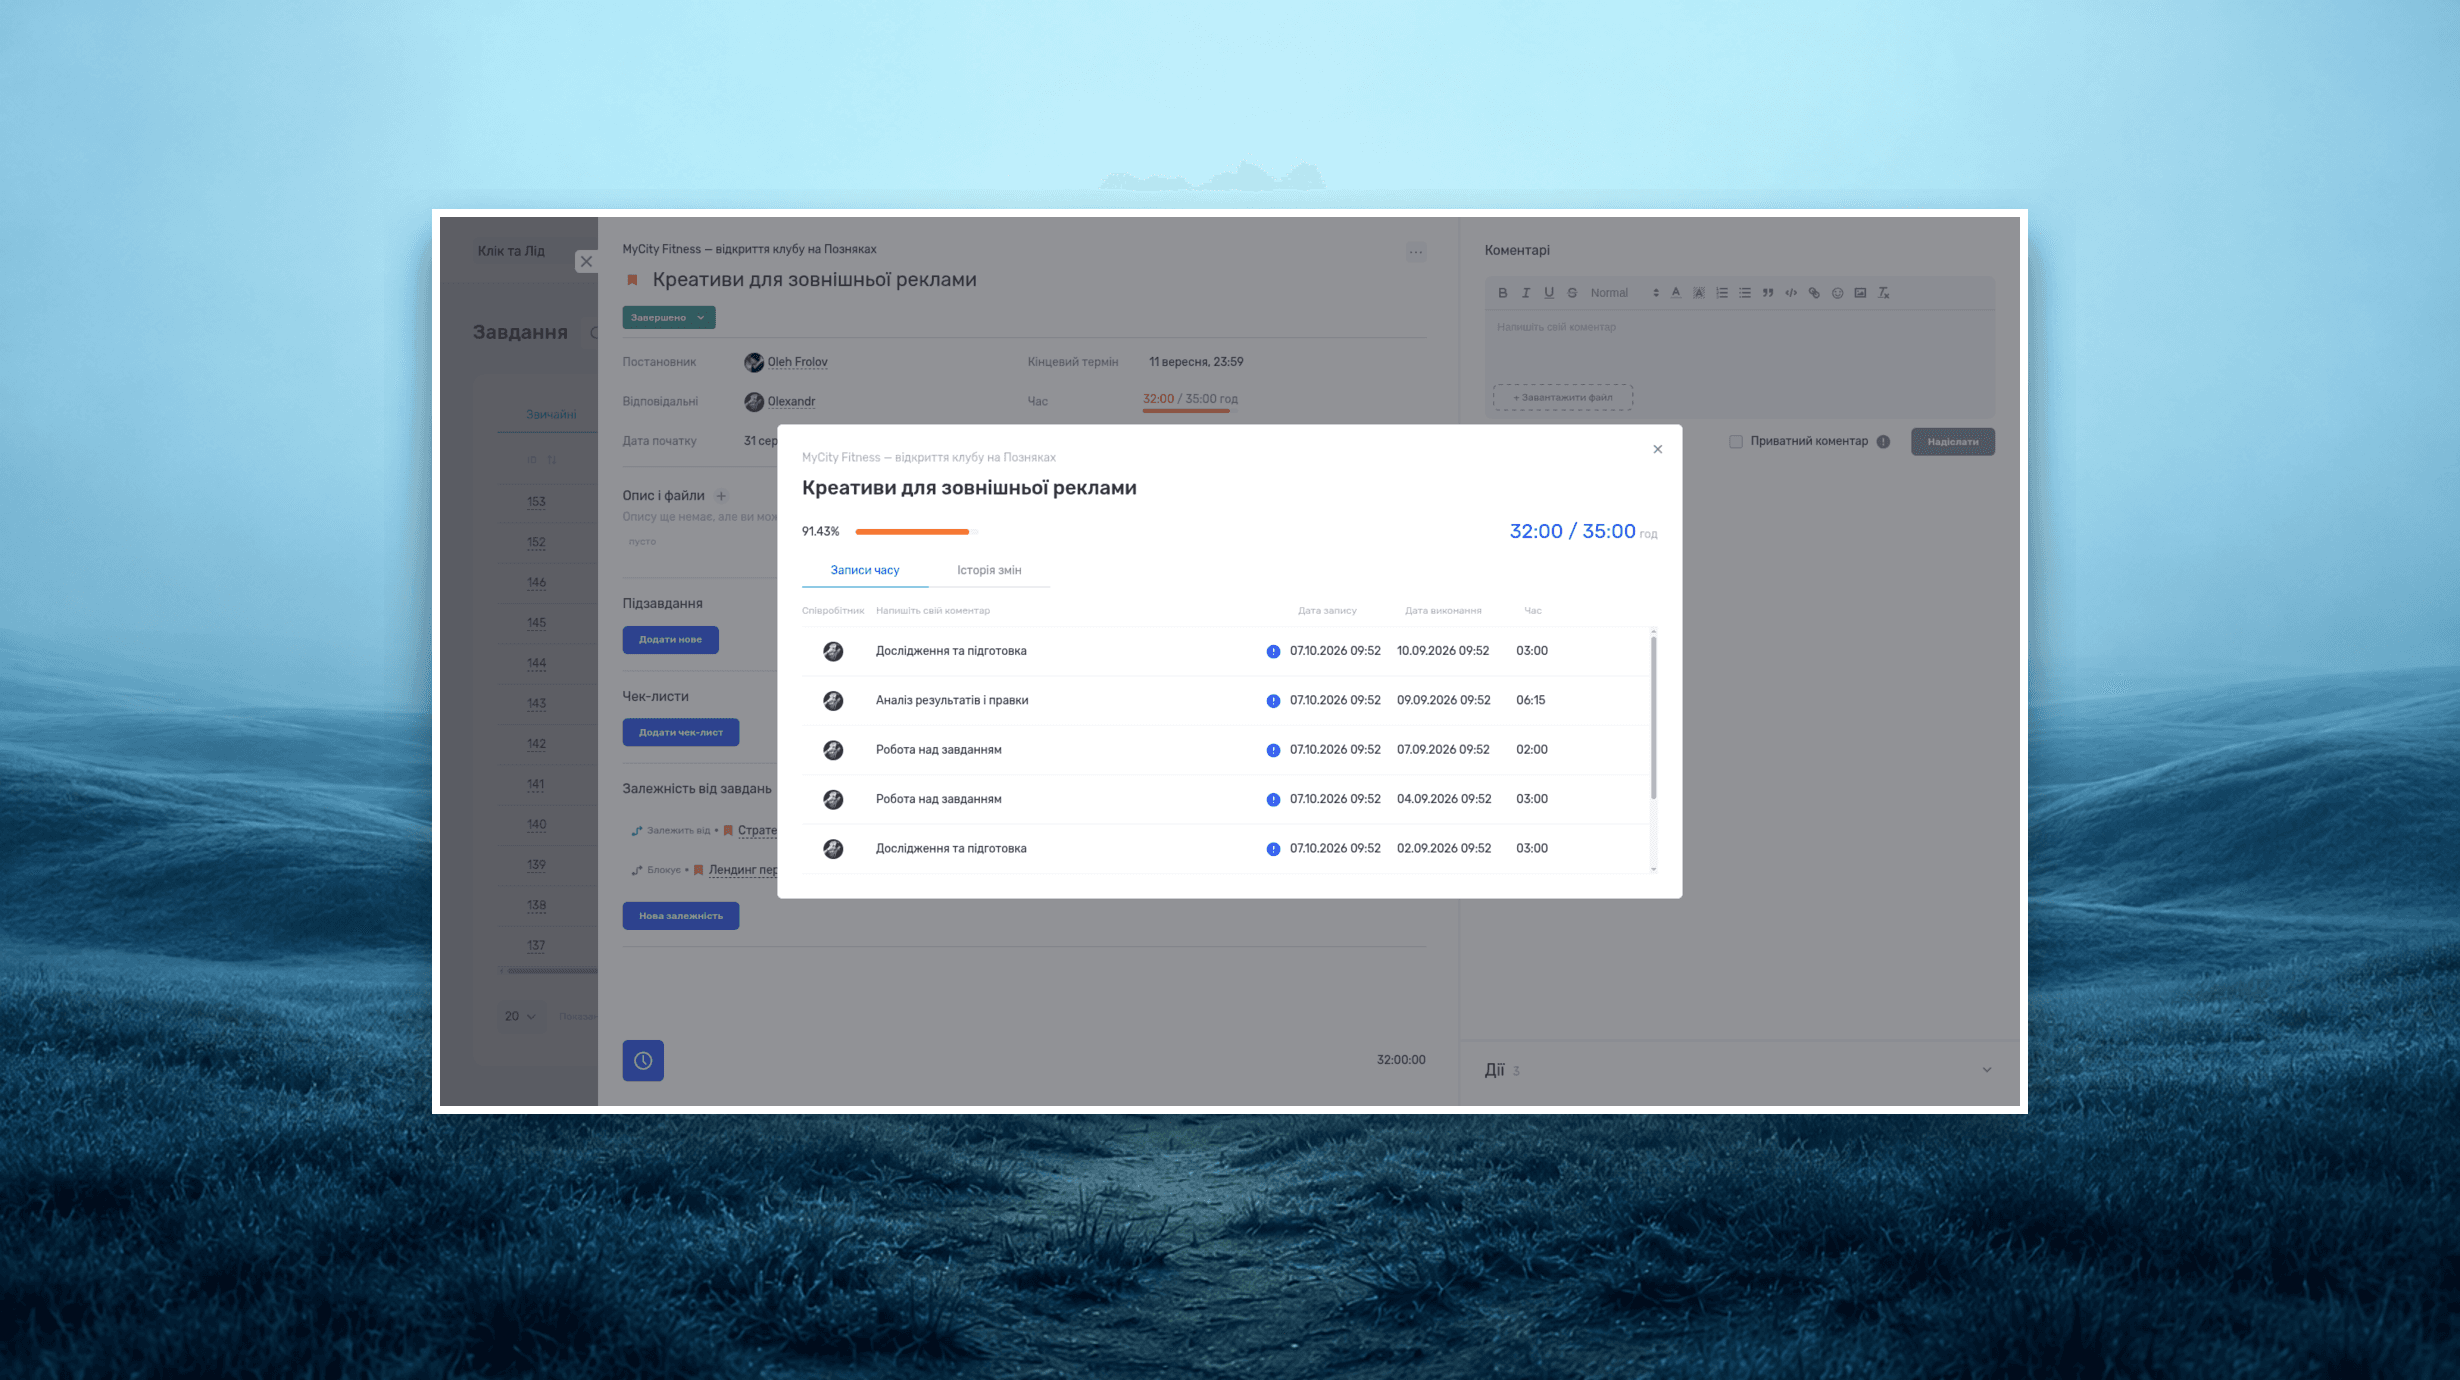Open the emoji picker in the comment toolbar

(1837, 293)
